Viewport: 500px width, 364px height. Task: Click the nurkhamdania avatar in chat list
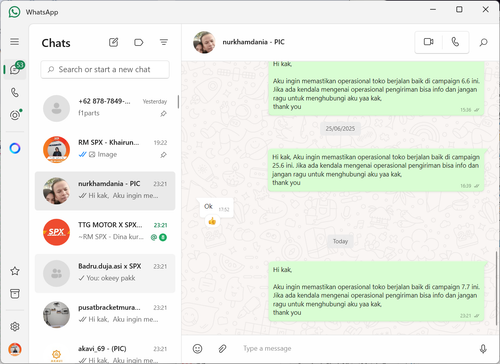tap(56, 191)
